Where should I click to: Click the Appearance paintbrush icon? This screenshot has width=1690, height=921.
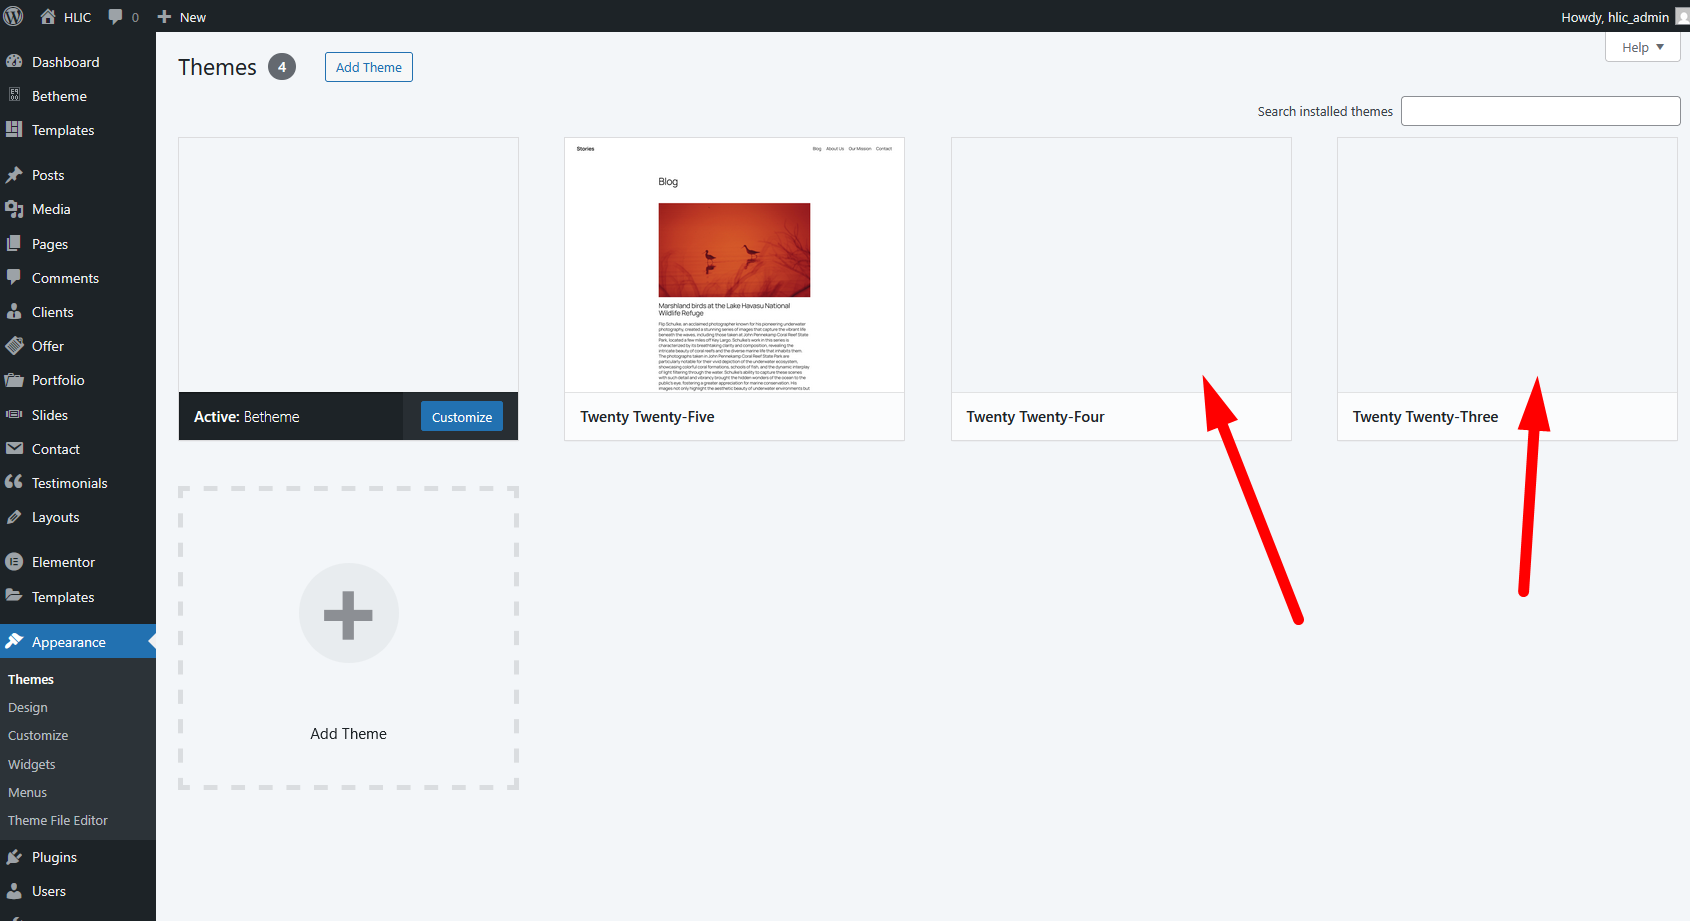14,641
